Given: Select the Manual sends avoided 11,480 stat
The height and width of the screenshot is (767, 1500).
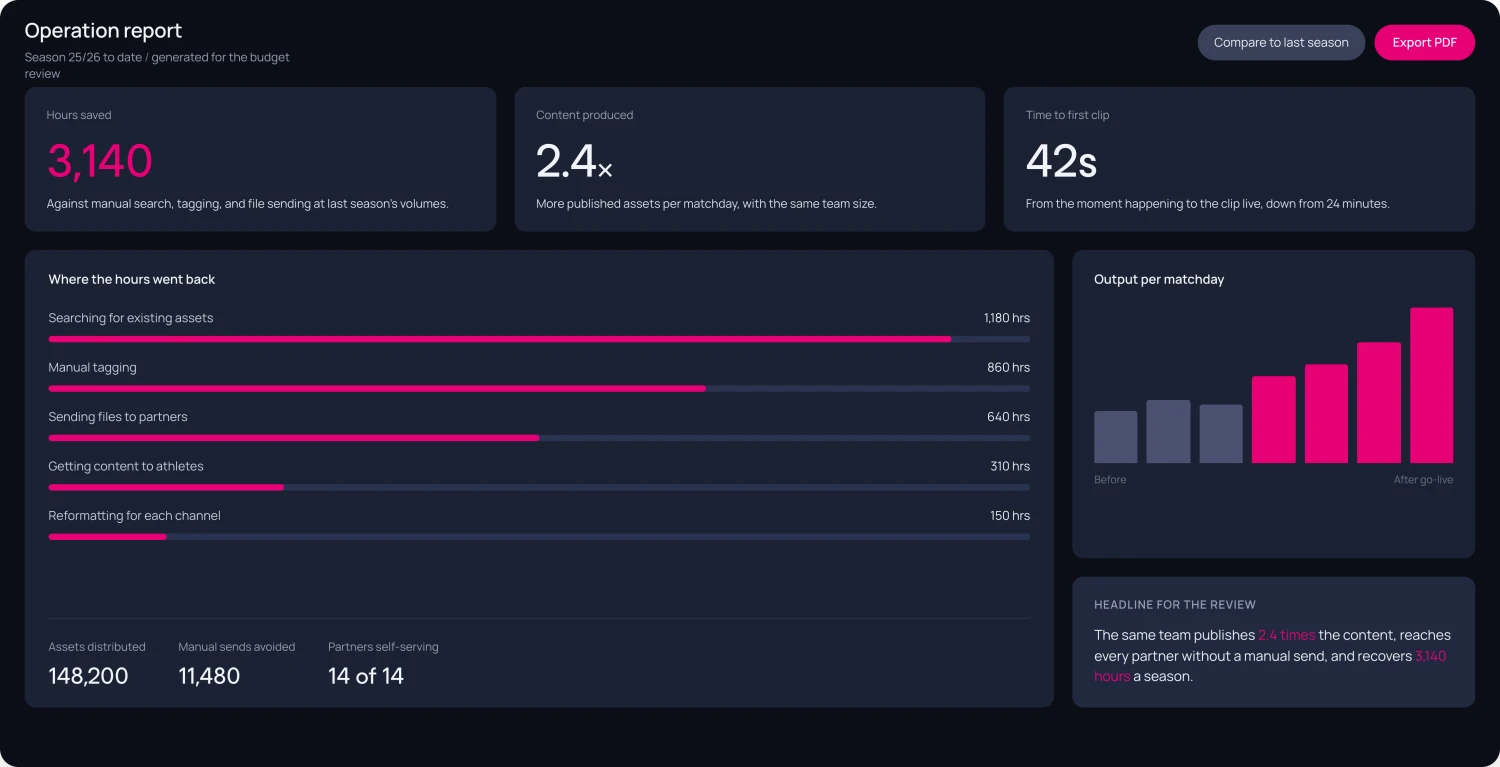Looking at the screenshot, I should coord(237,665).
